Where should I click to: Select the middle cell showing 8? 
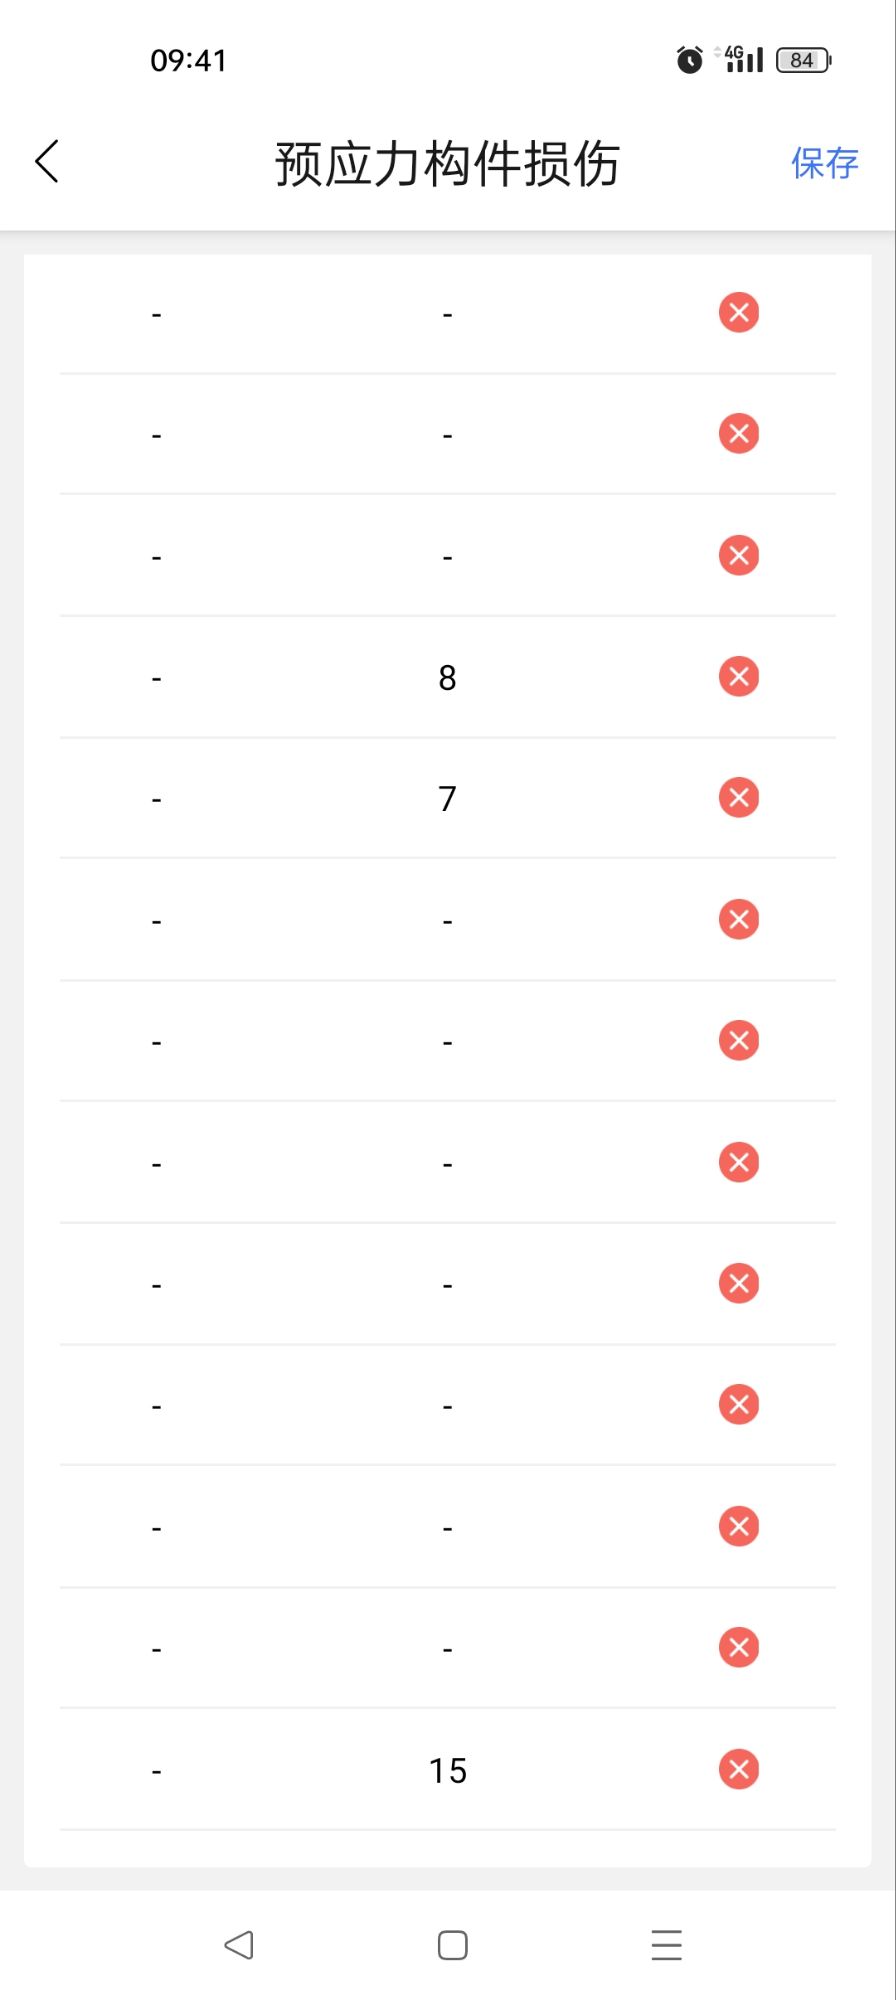click(447, 678)
